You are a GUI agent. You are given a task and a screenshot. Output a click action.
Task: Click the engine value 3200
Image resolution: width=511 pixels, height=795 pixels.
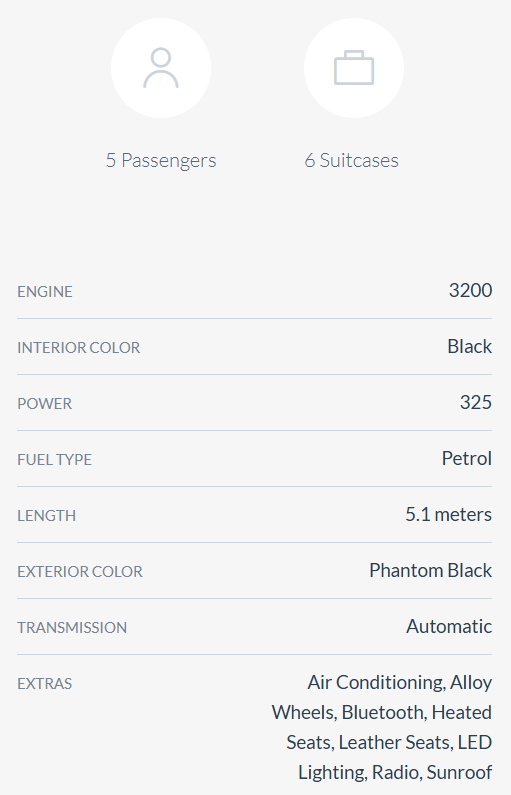point(470,291)
